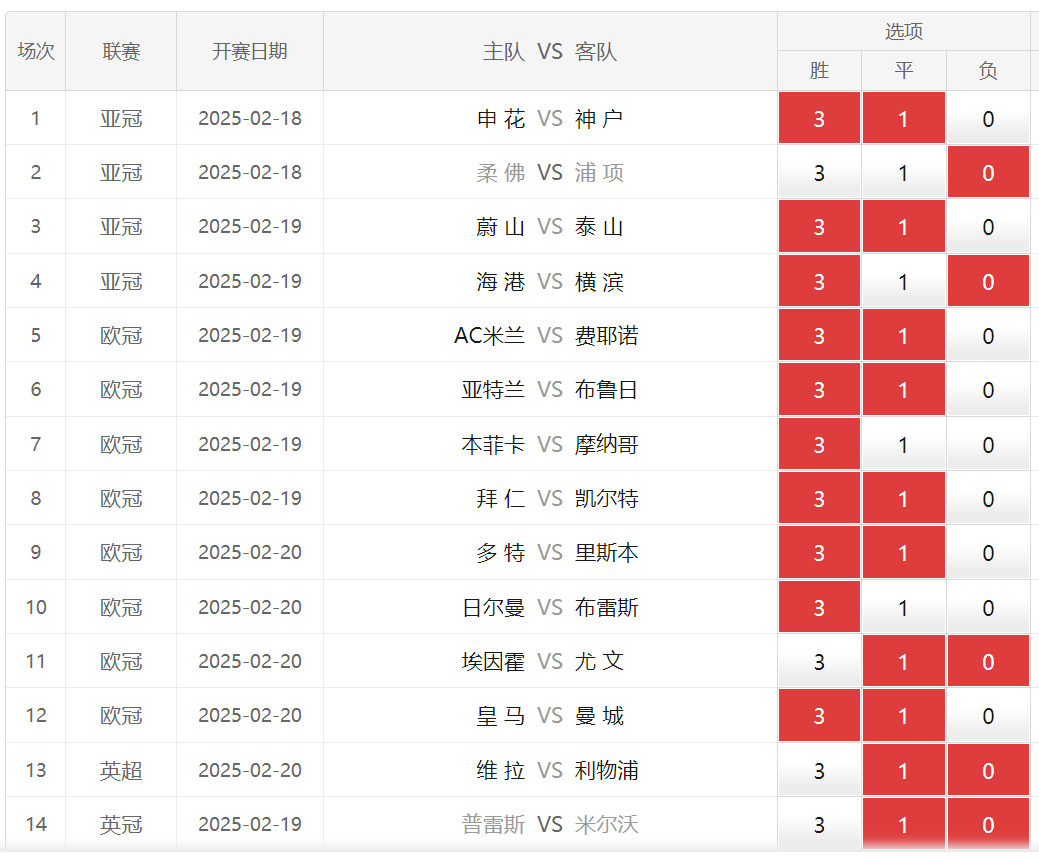The height and width of the screenshot is (861, 1039).
Task: Click the match text 埃因霍 VS 尤文
Action: tap(543, 662)
